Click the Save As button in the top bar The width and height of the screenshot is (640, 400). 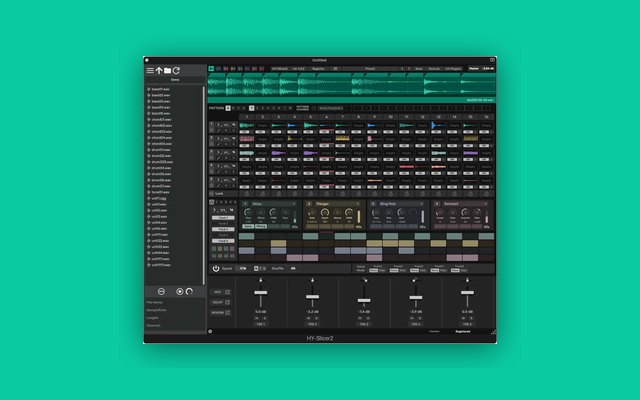coord(434,69)
